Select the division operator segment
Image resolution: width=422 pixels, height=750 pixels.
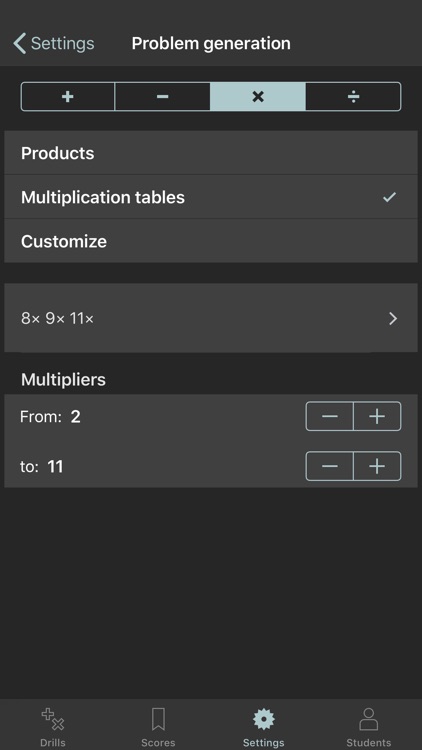tap(353, 97)
